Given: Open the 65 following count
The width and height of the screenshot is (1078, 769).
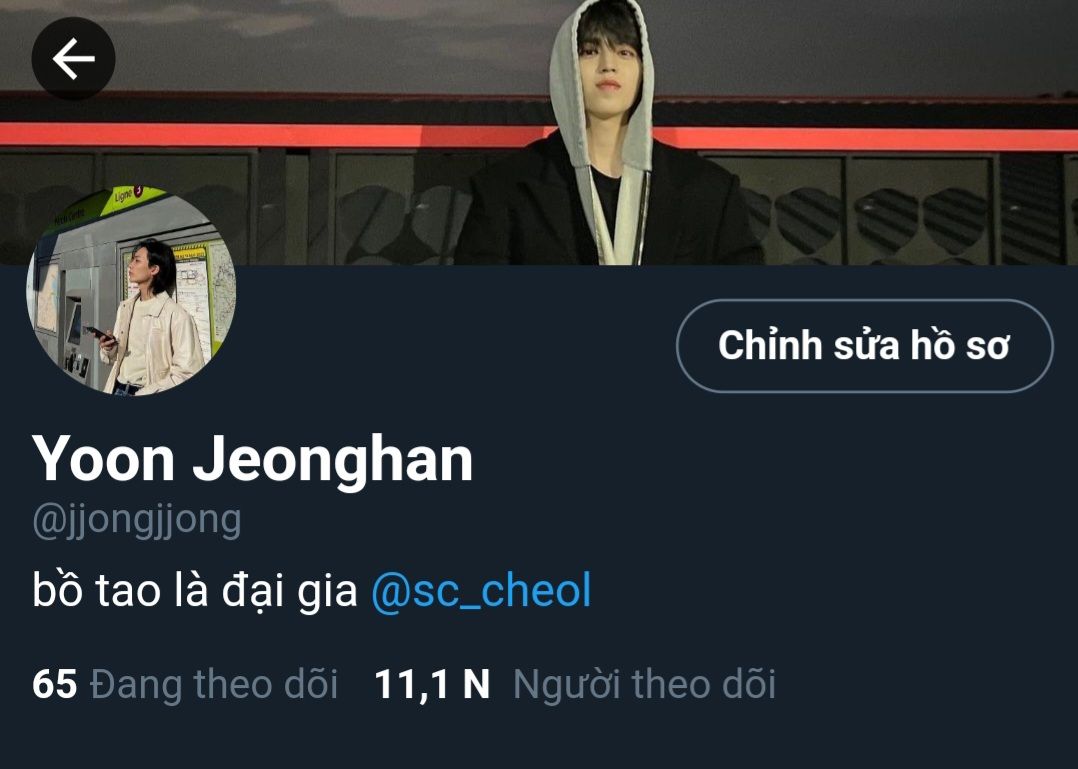Looking at the screenshot, I should 54,684.
